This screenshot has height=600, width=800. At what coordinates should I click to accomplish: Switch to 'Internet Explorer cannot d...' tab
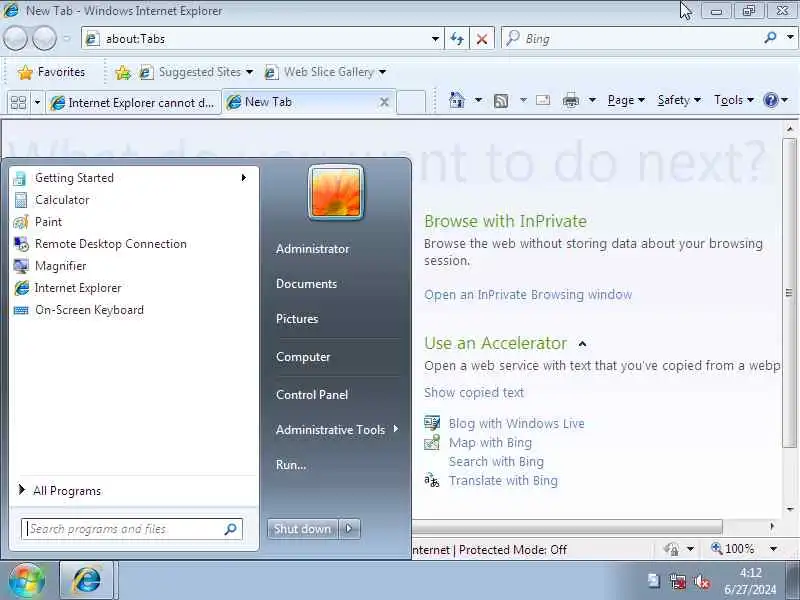click(133, 103)
